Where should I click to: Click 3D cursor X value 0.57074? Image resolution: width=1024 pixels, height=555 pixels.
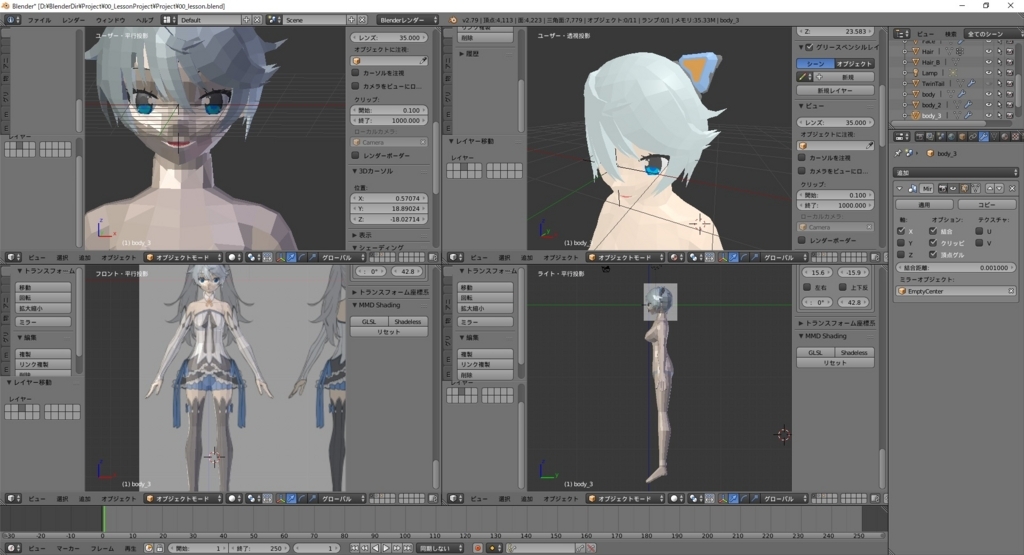389,198
